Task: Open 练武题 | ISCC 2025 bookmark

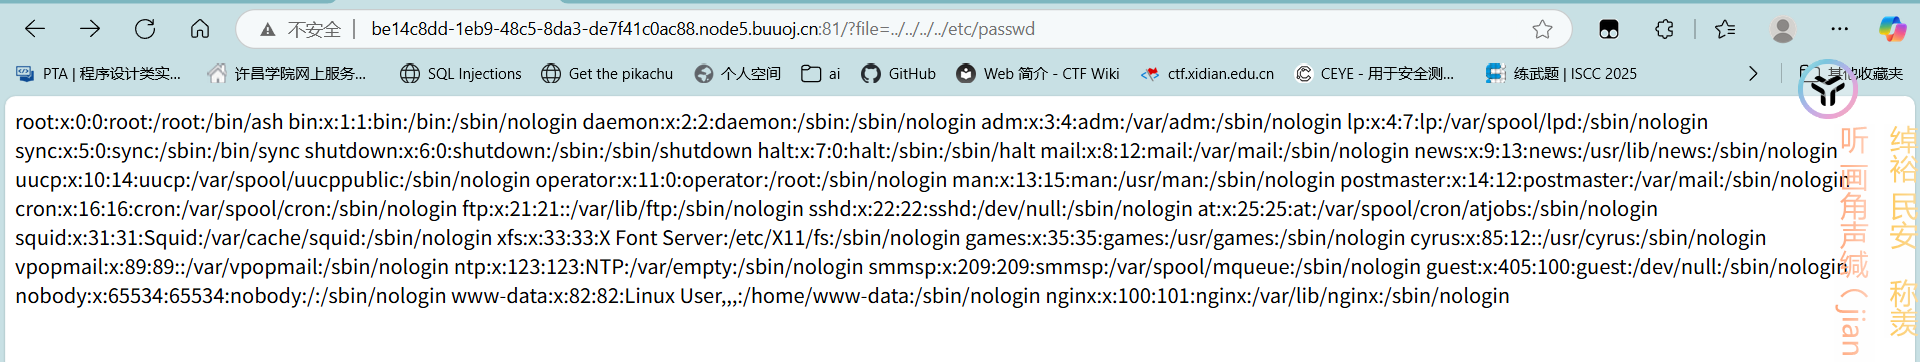Action: tap(1561, 73)
